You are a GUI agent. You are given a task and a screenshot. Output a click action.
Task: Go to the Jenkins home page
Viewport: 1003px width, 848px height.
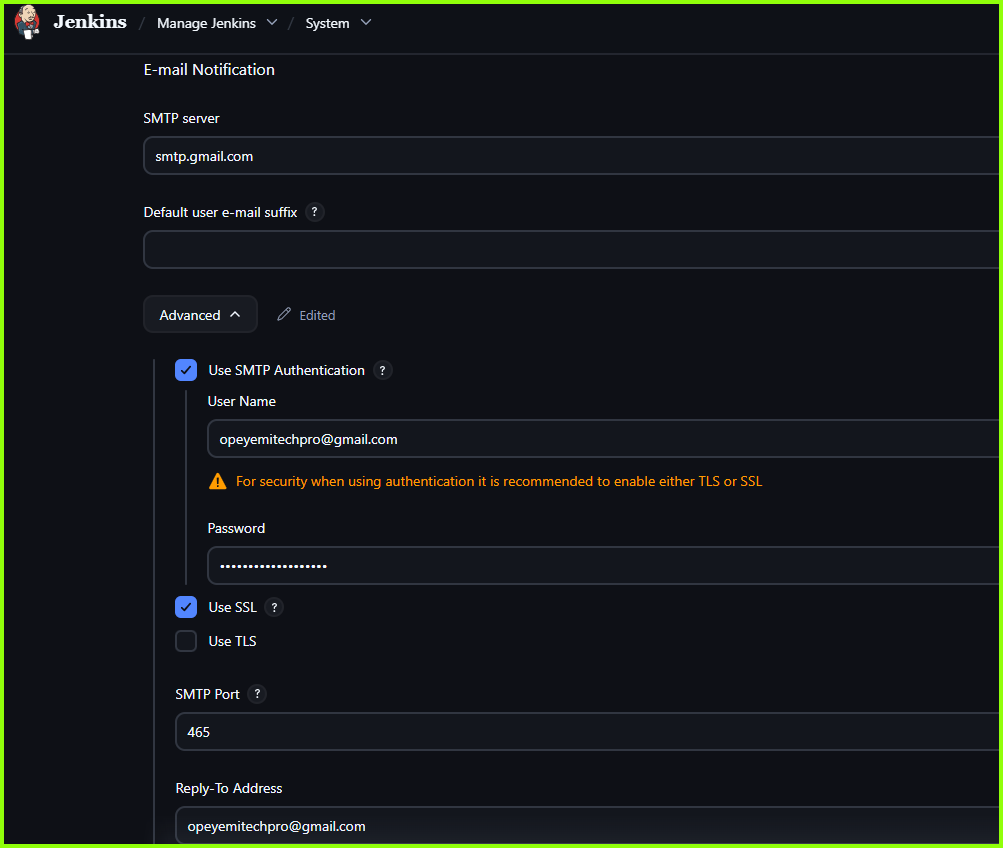pyautogui.click(x=89, y=22)
